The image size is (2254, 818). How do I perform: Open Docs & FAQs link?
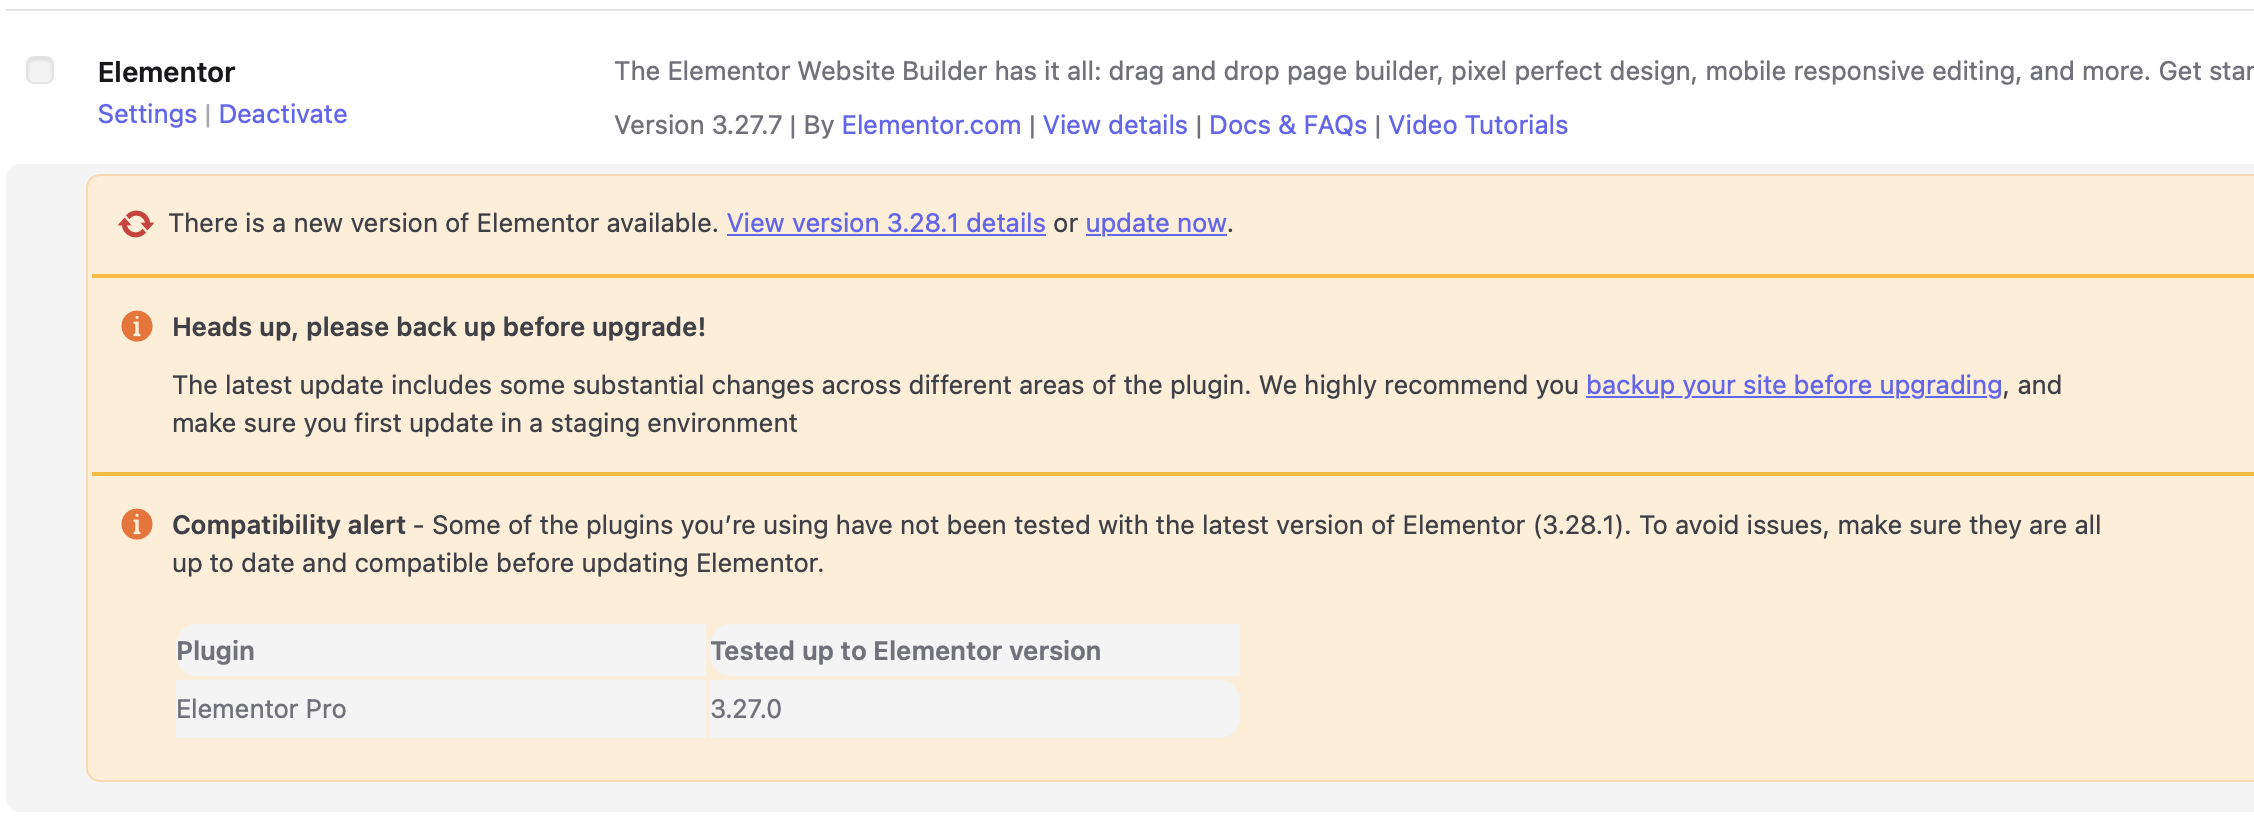pyautogui.click(x=1288, y=125)
